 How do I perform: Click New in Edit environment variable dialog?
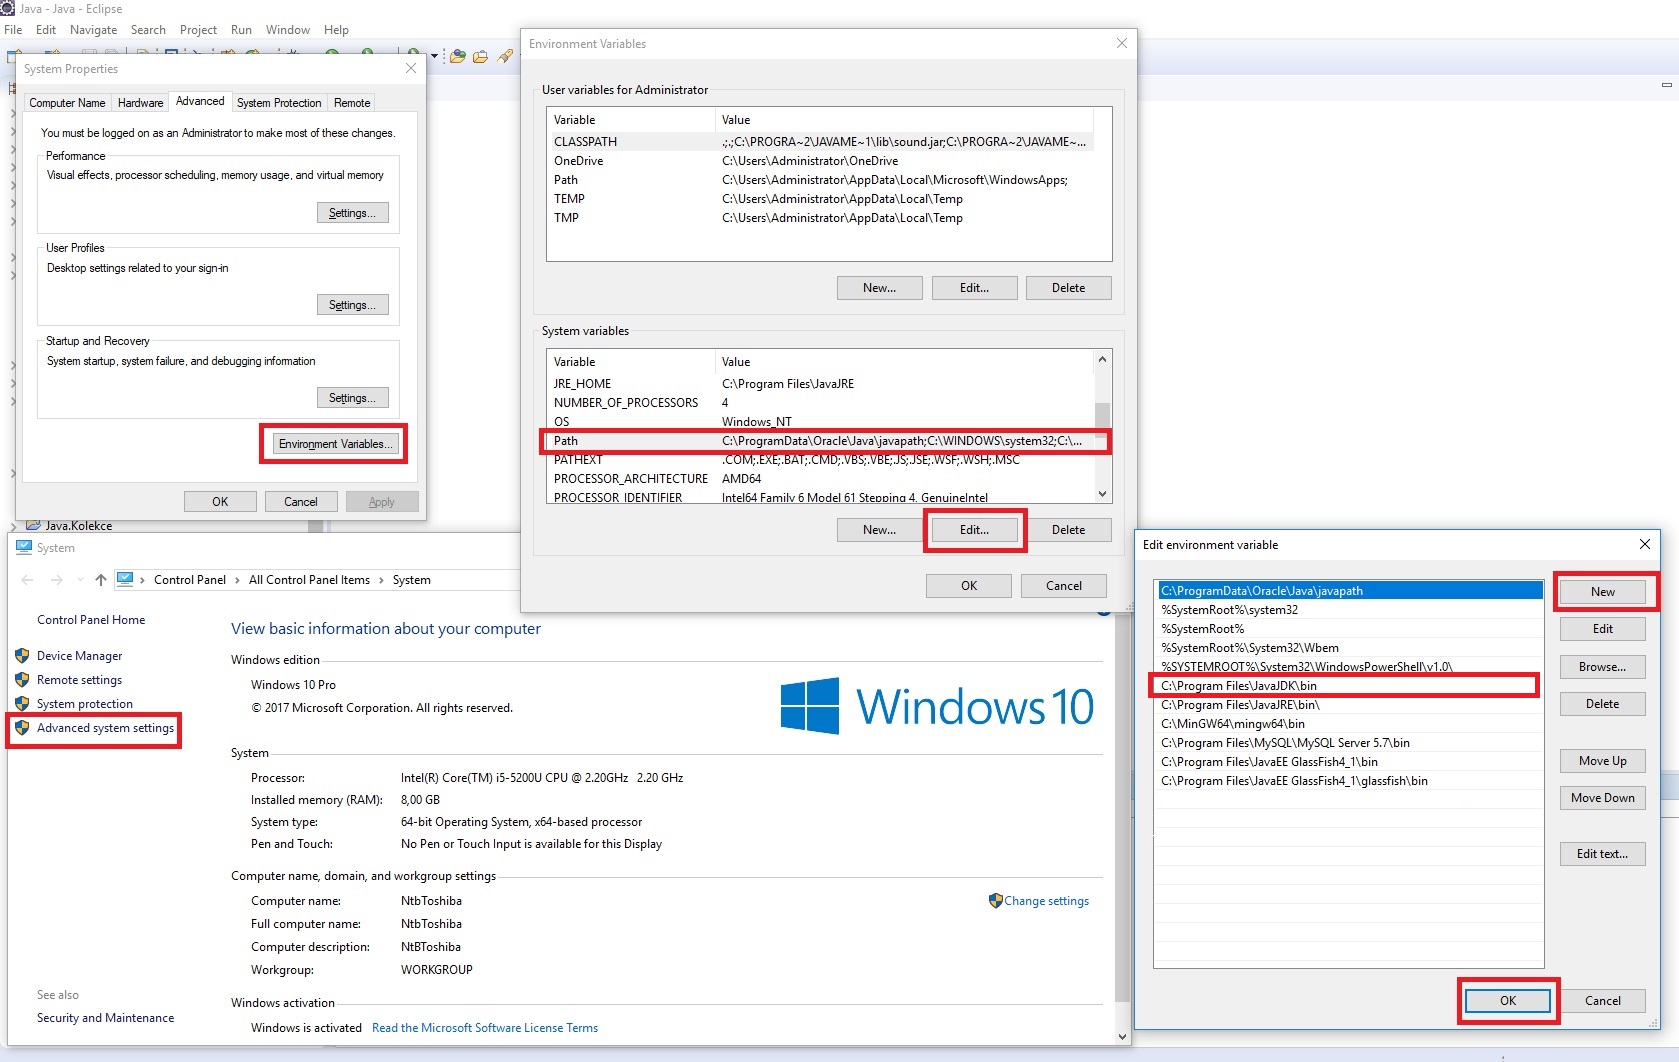tap(1602, 592)
